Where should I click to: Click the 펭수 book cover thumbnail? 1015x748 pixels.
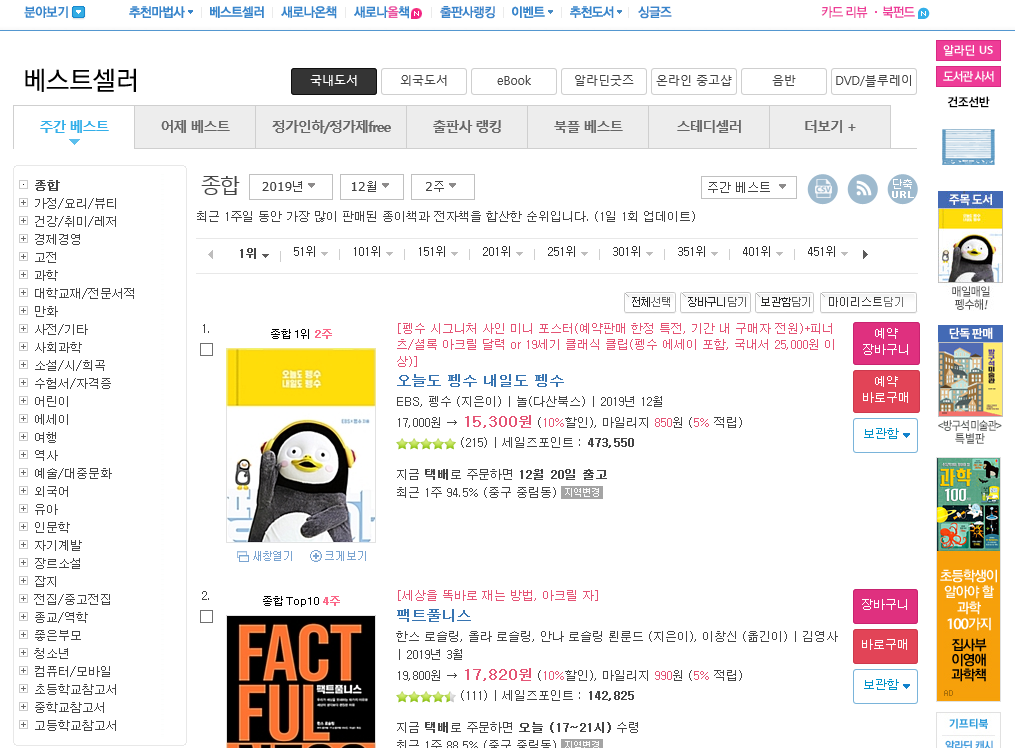(301, 445)
